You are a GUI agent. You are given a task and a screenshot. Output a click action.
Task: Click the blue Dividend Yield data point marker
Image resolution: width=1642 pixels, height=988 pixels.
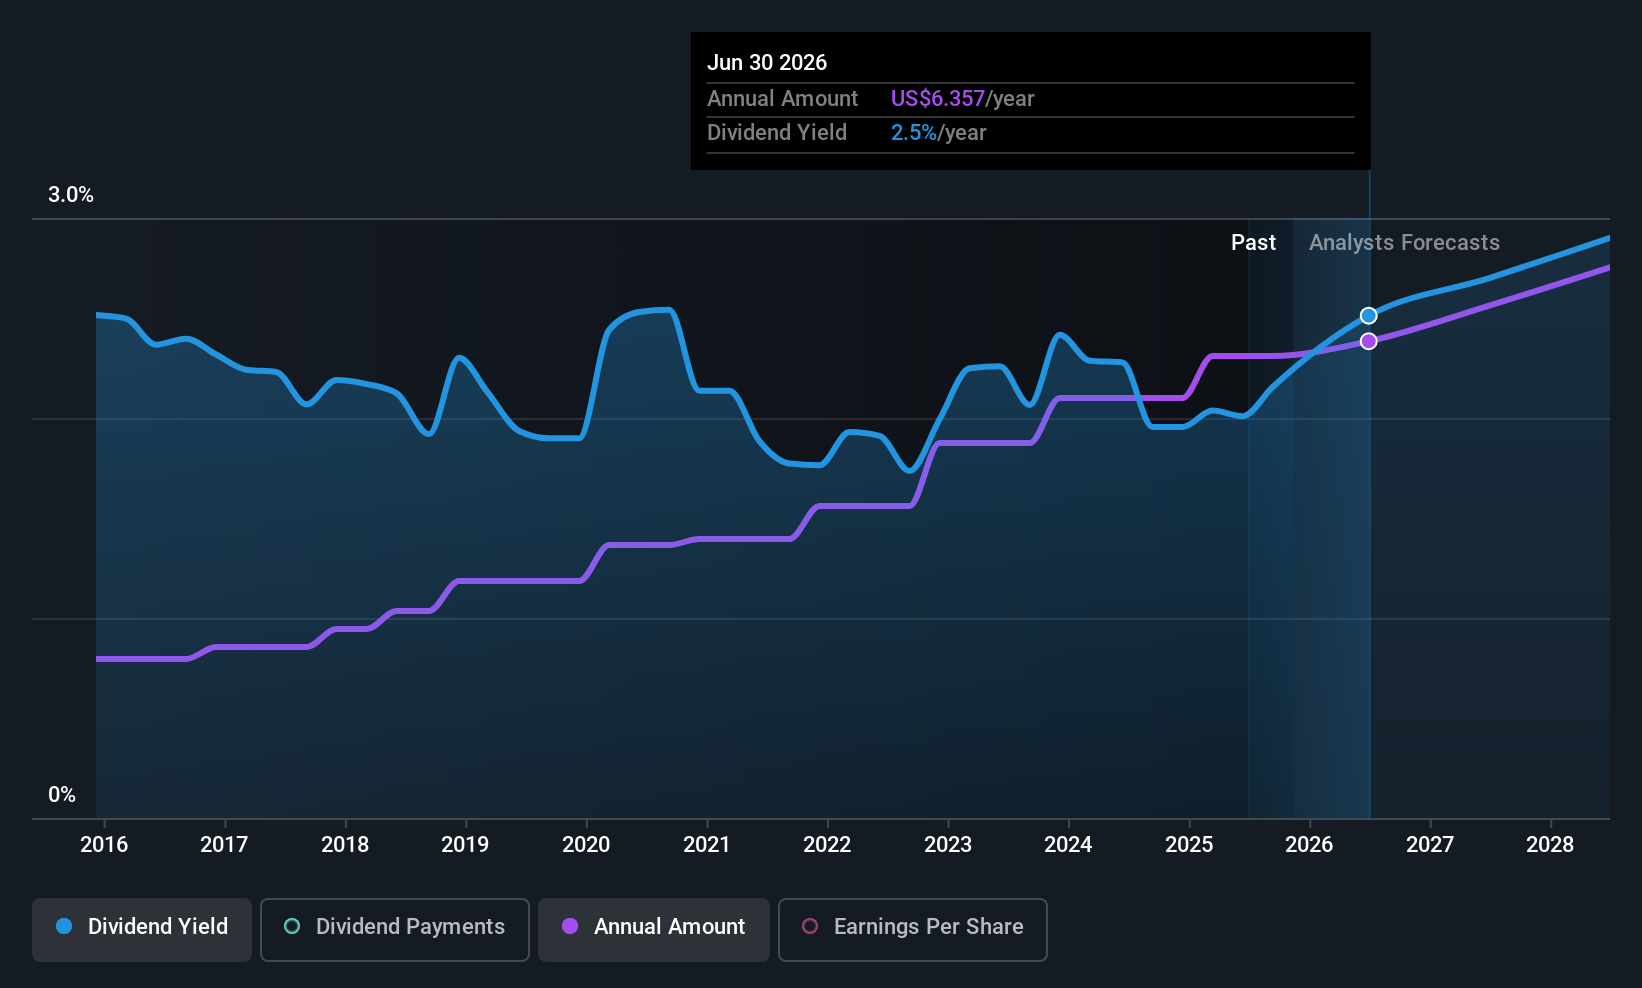tap(1369, 316)
